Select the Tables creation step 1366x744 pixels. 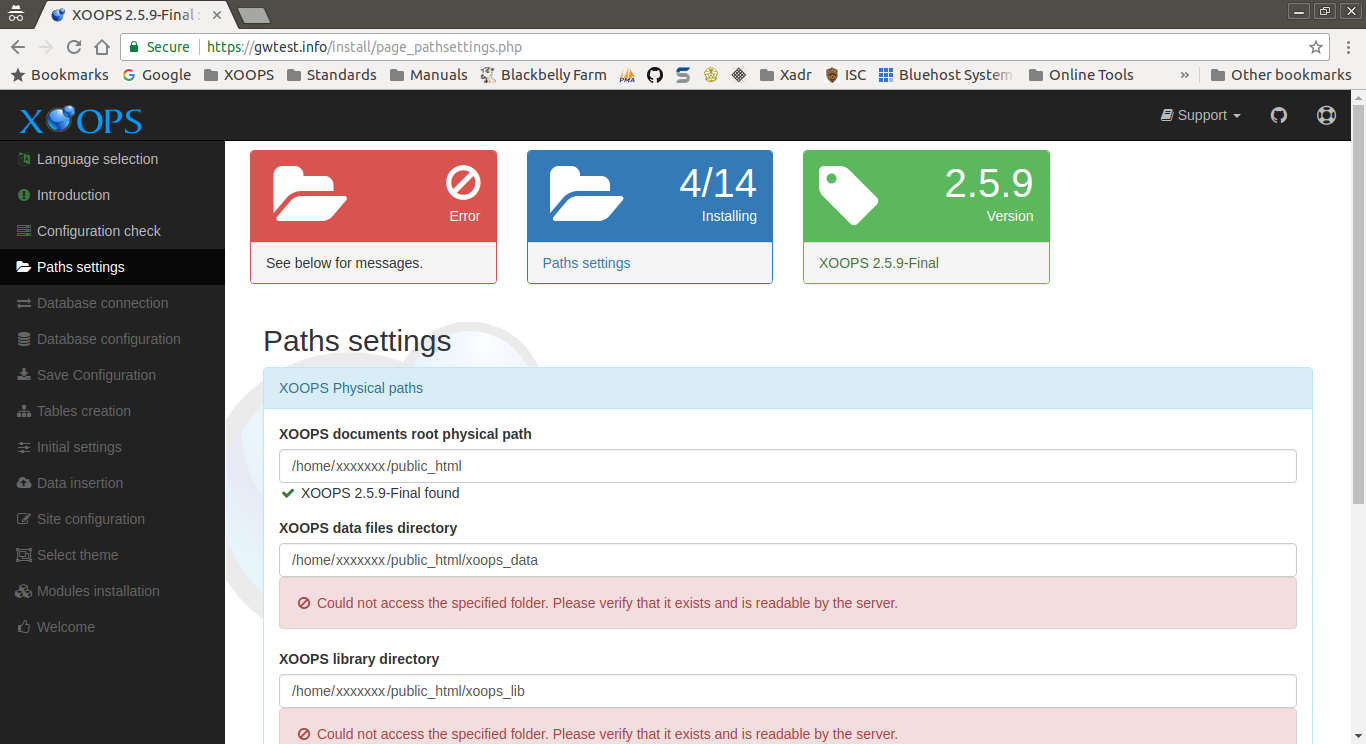[x=84, y=411]
